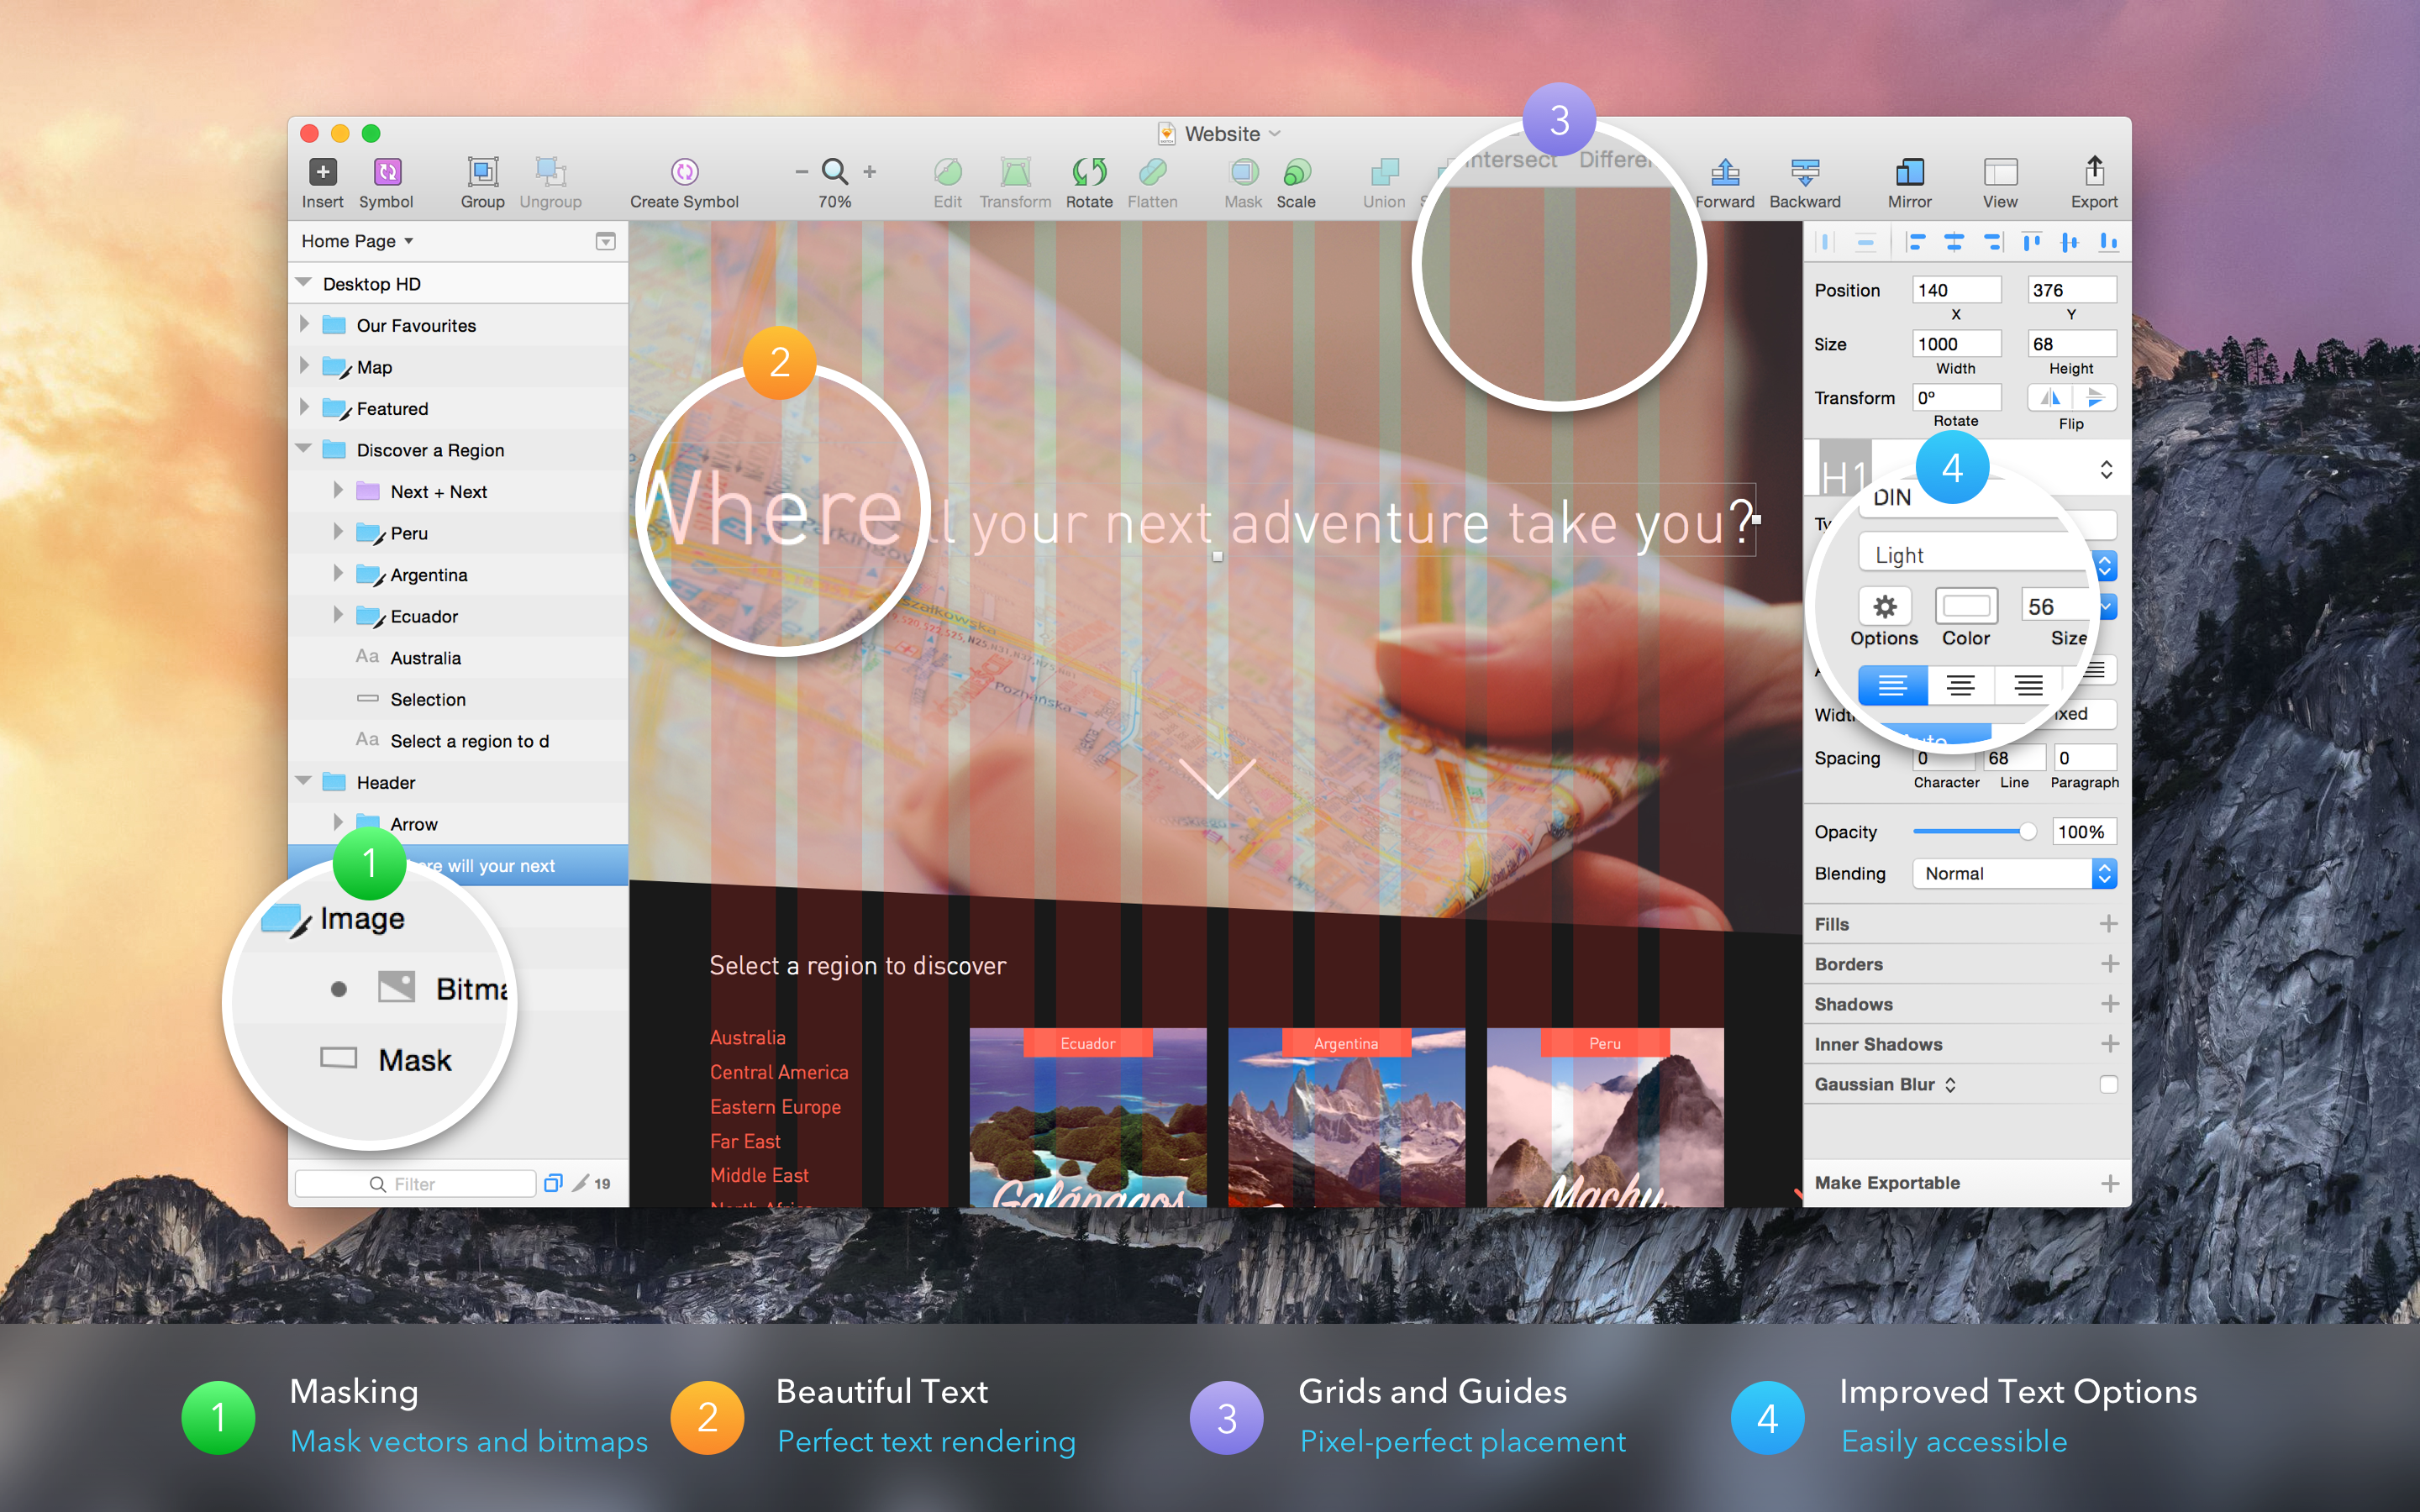This screenshot has height=1512, width=2420.
Task: Open the Blending mode dropdown
Action: coord(2014,873)
